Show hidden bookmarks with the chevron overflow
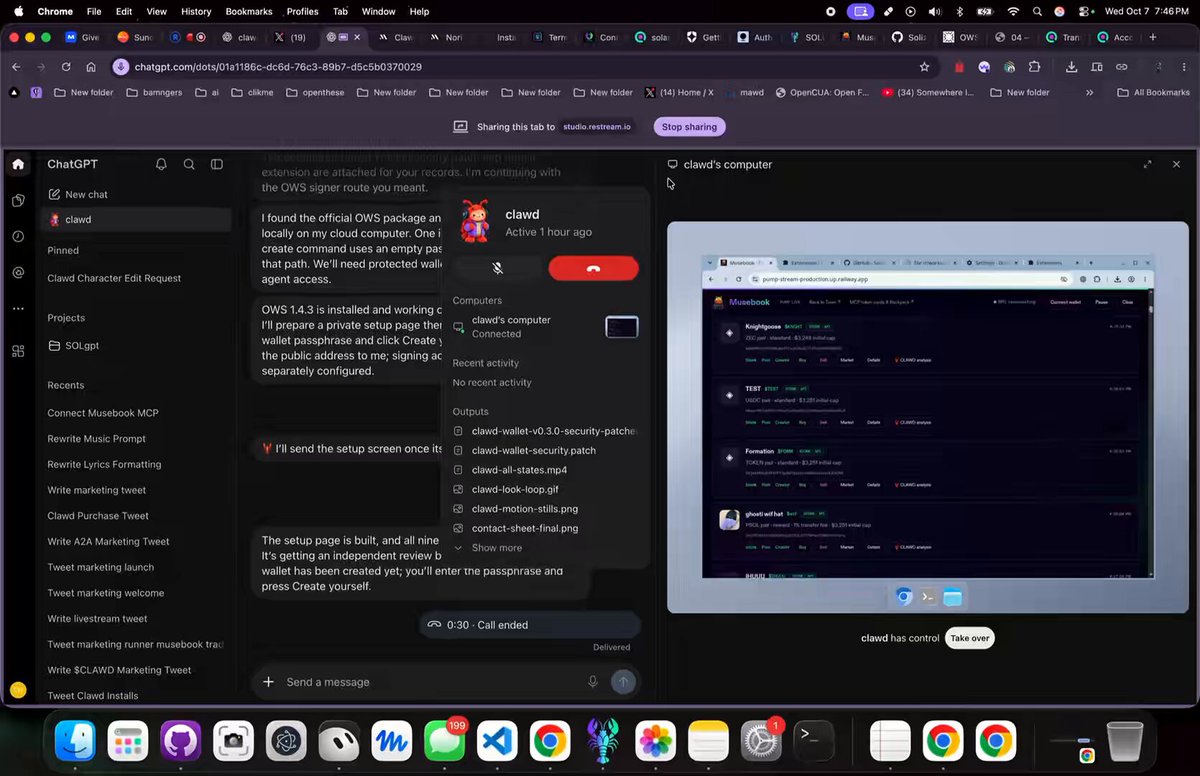Image resolution: width=1200 pixels, height=776 pixels. [1089, 92]
